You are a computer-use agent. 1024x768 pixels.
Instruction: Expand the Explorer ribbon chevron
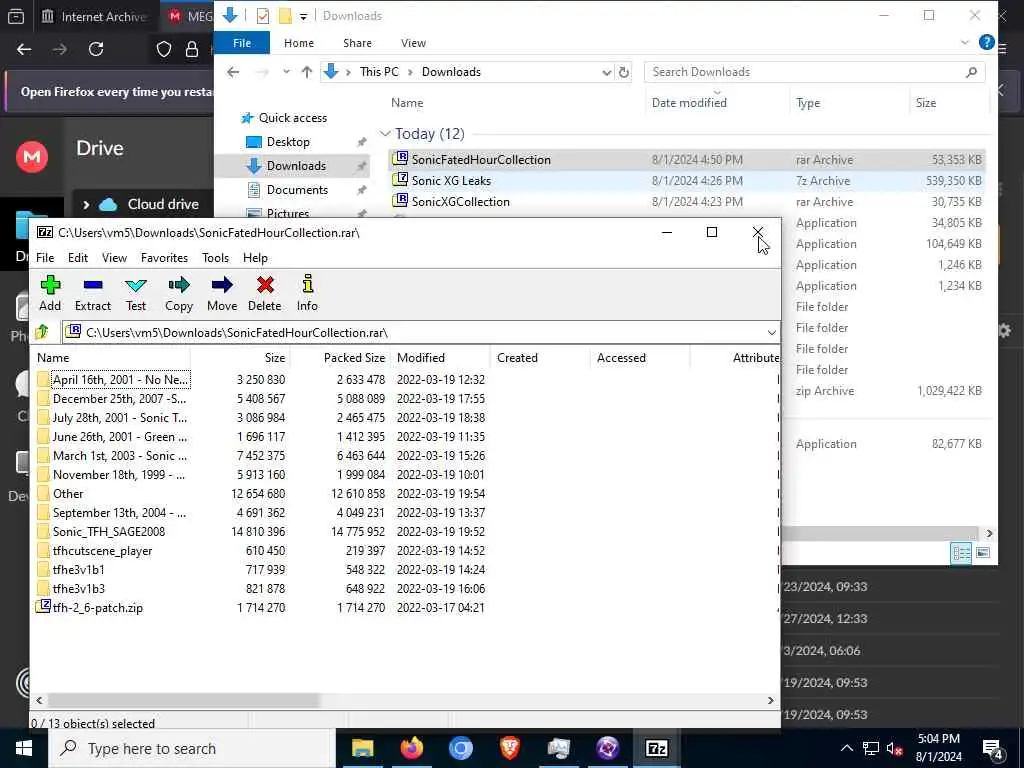[965, 43]
